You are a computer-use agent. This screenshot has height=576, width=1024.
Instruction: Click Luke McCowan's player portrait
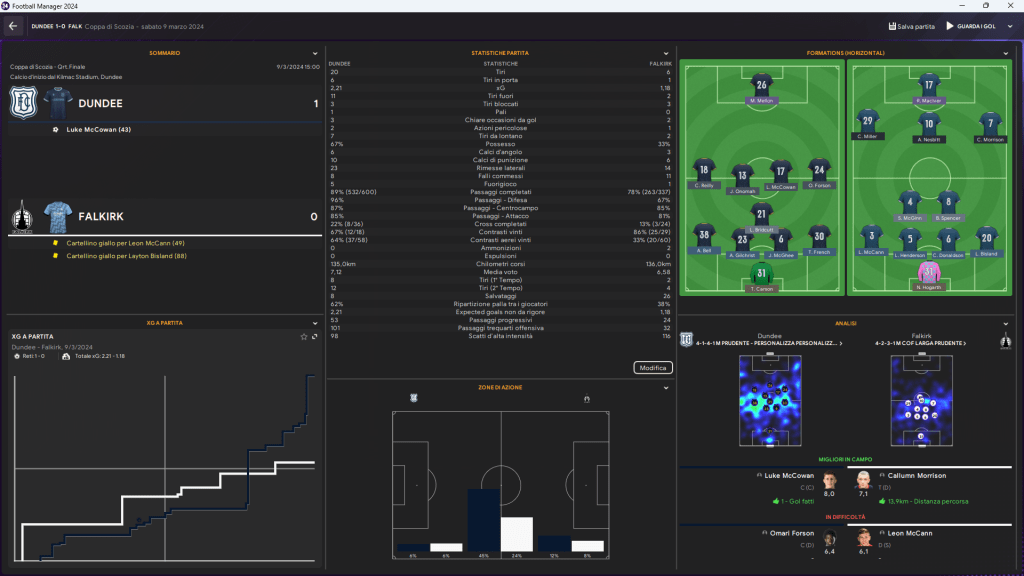point(829,484)
